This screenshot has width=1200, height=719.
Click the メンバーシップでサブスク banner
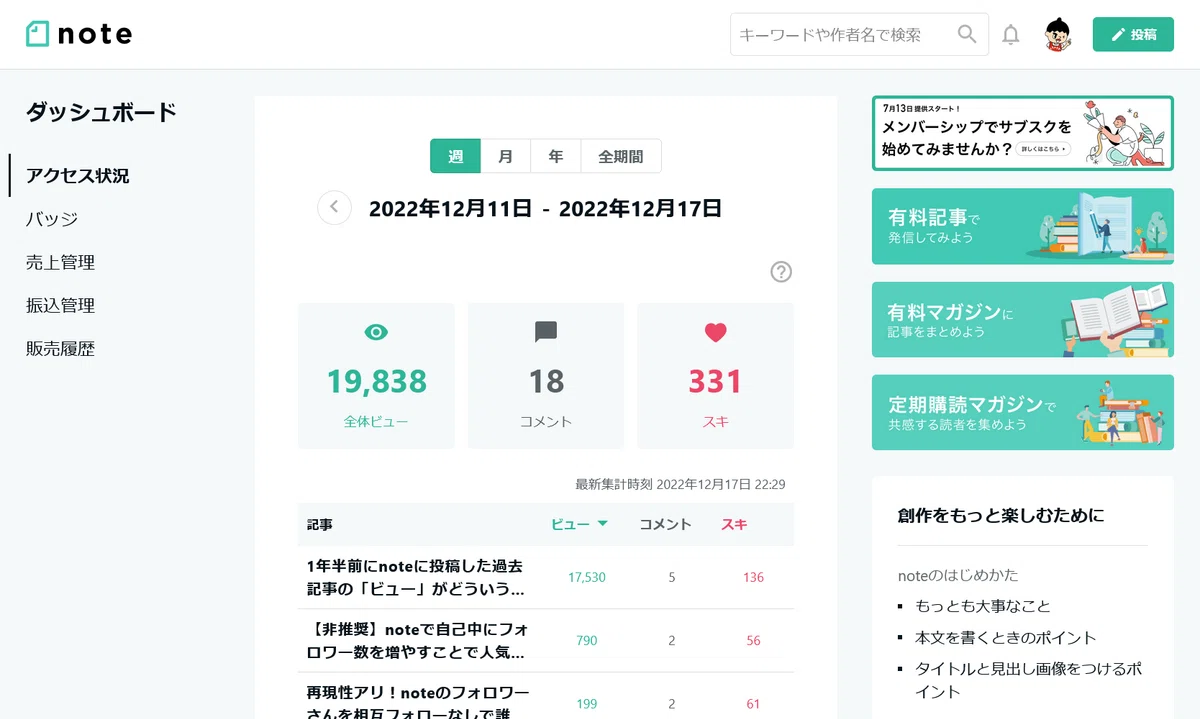click(1023, 133)
